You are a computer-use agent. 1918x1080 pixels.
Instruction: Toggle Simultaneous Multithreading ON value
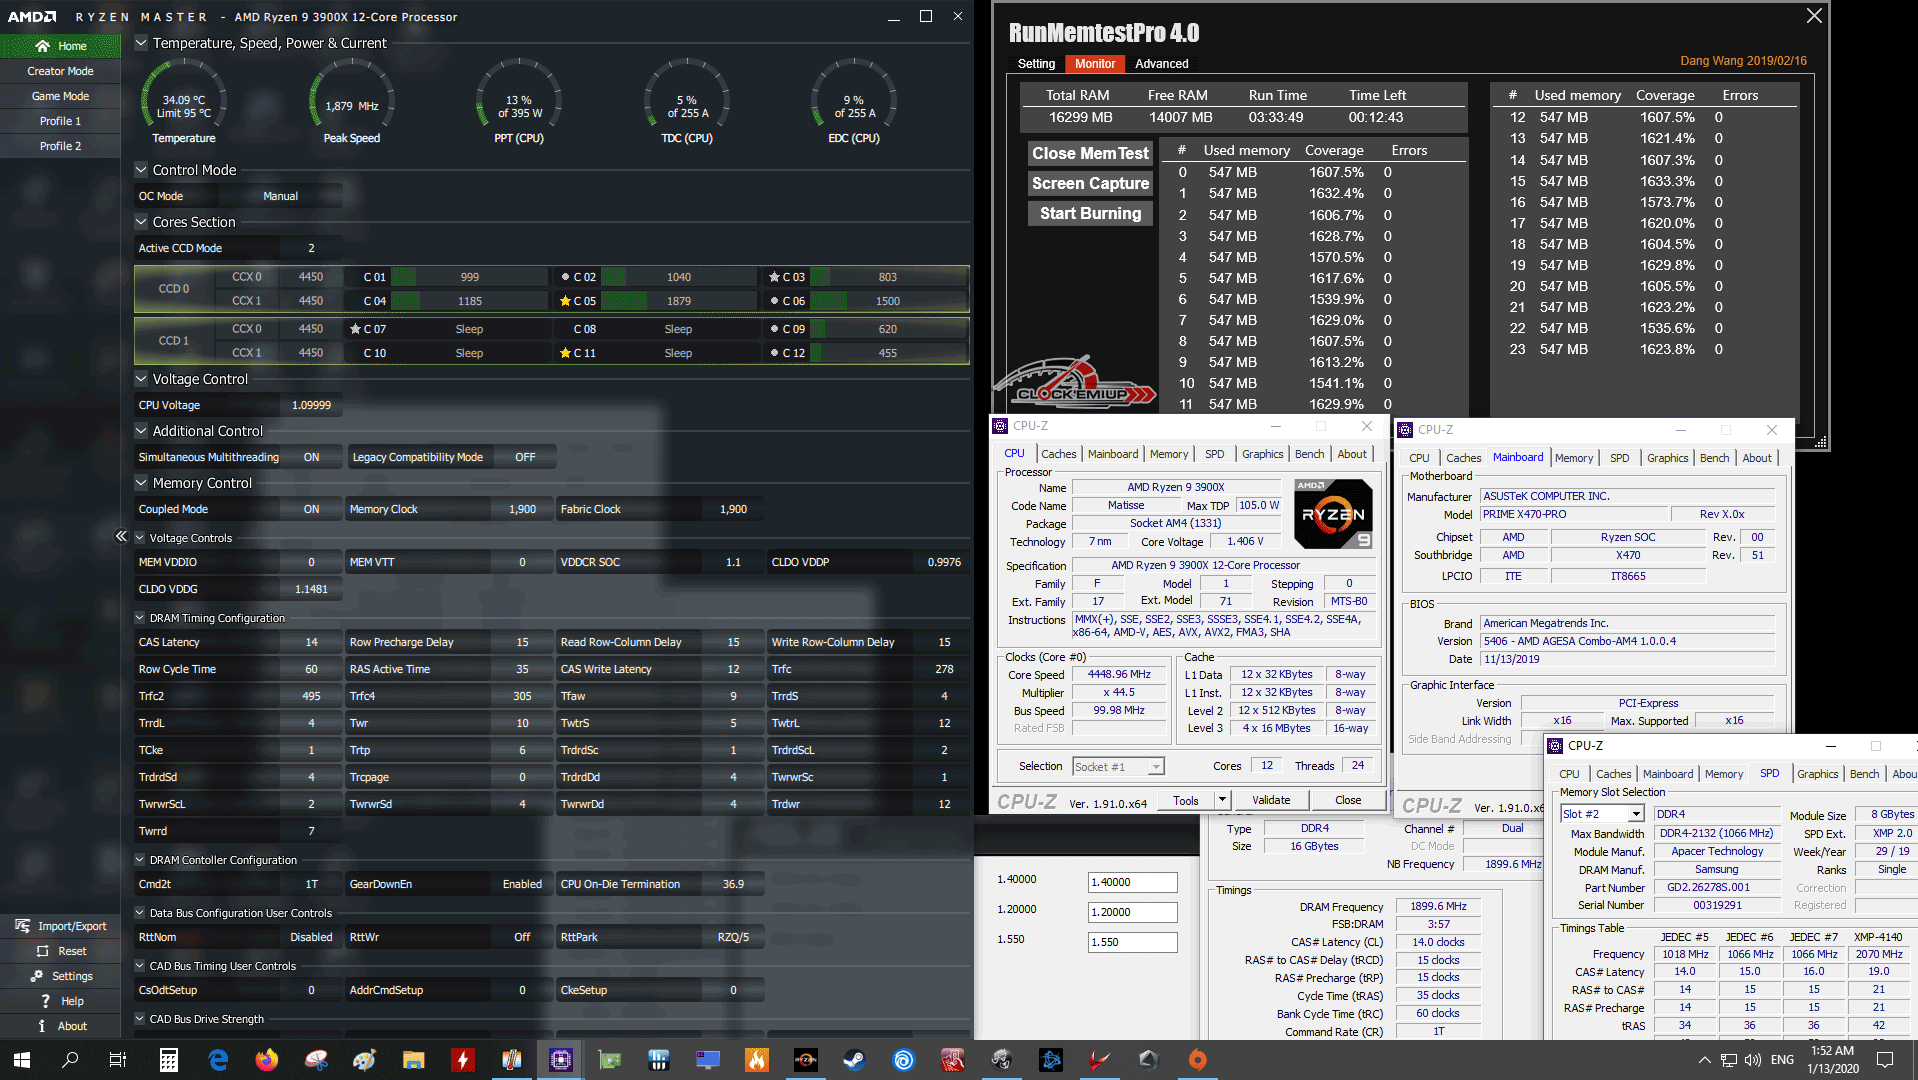click(x=311, y=457)
